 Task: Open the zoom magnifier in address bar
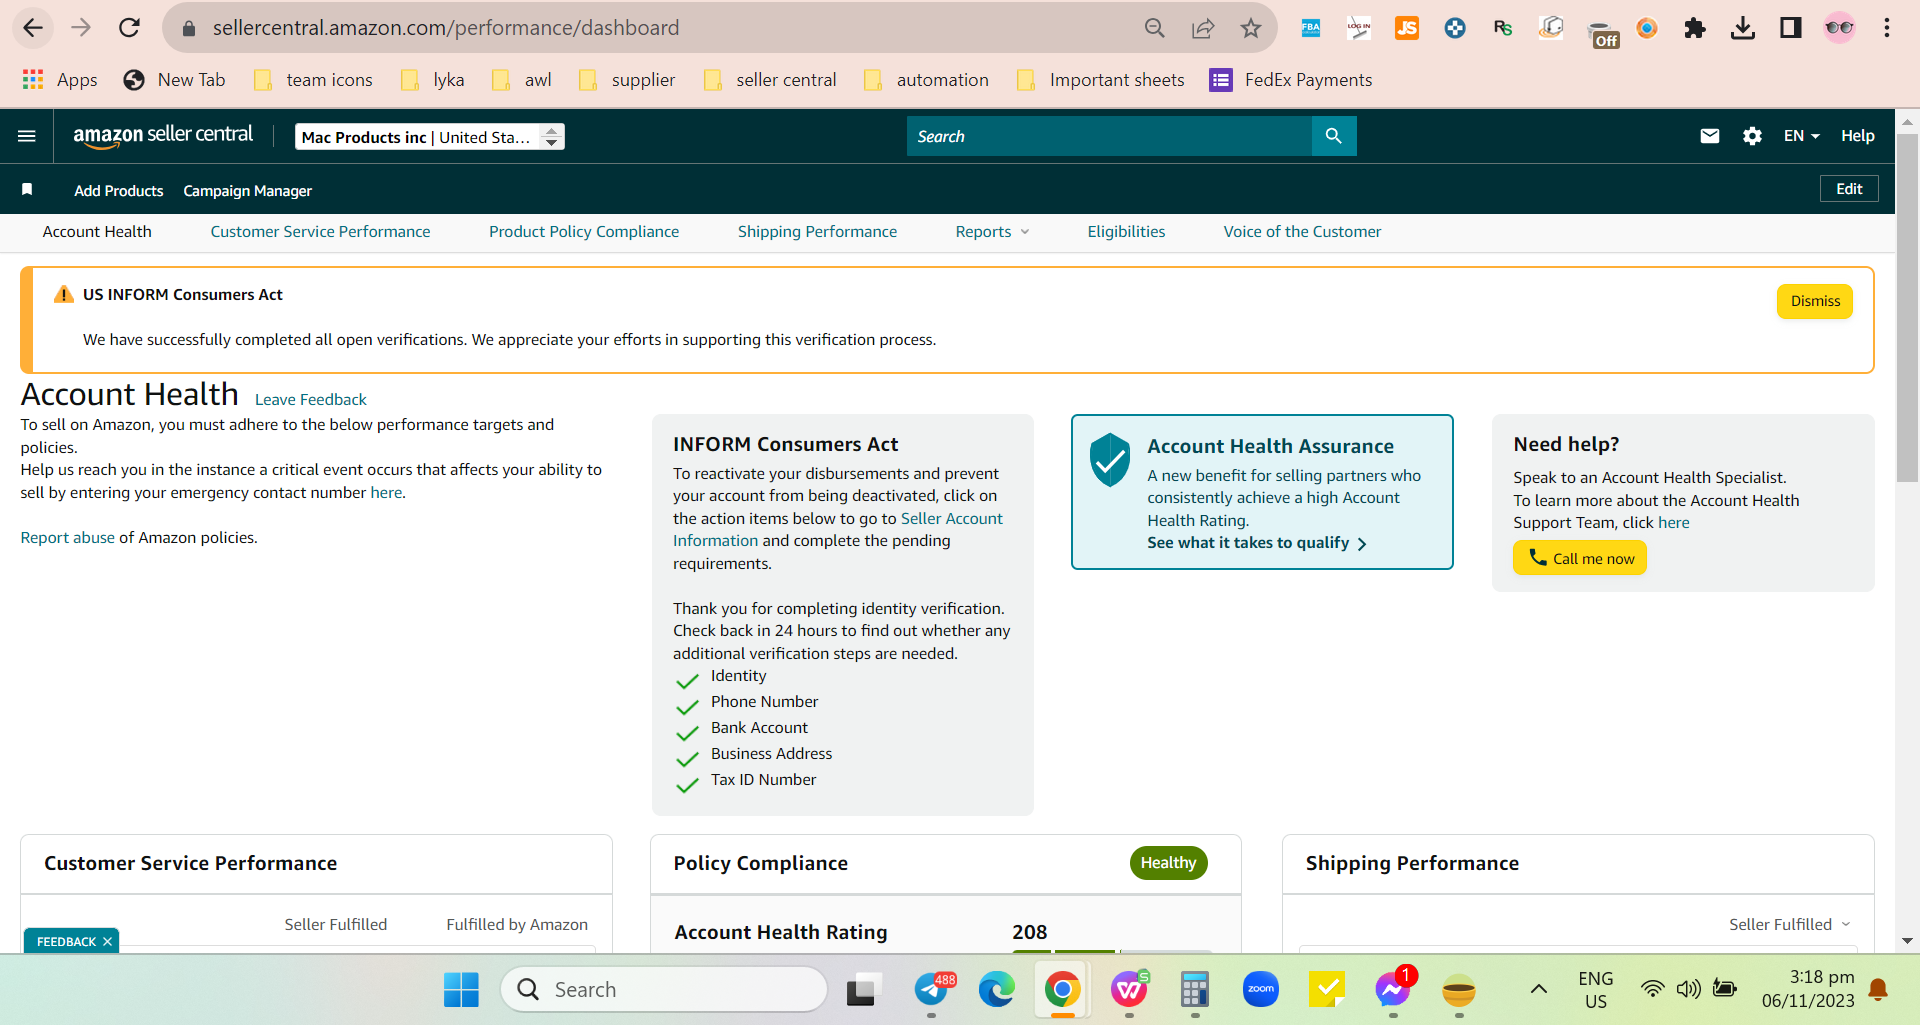point(1155,28)
